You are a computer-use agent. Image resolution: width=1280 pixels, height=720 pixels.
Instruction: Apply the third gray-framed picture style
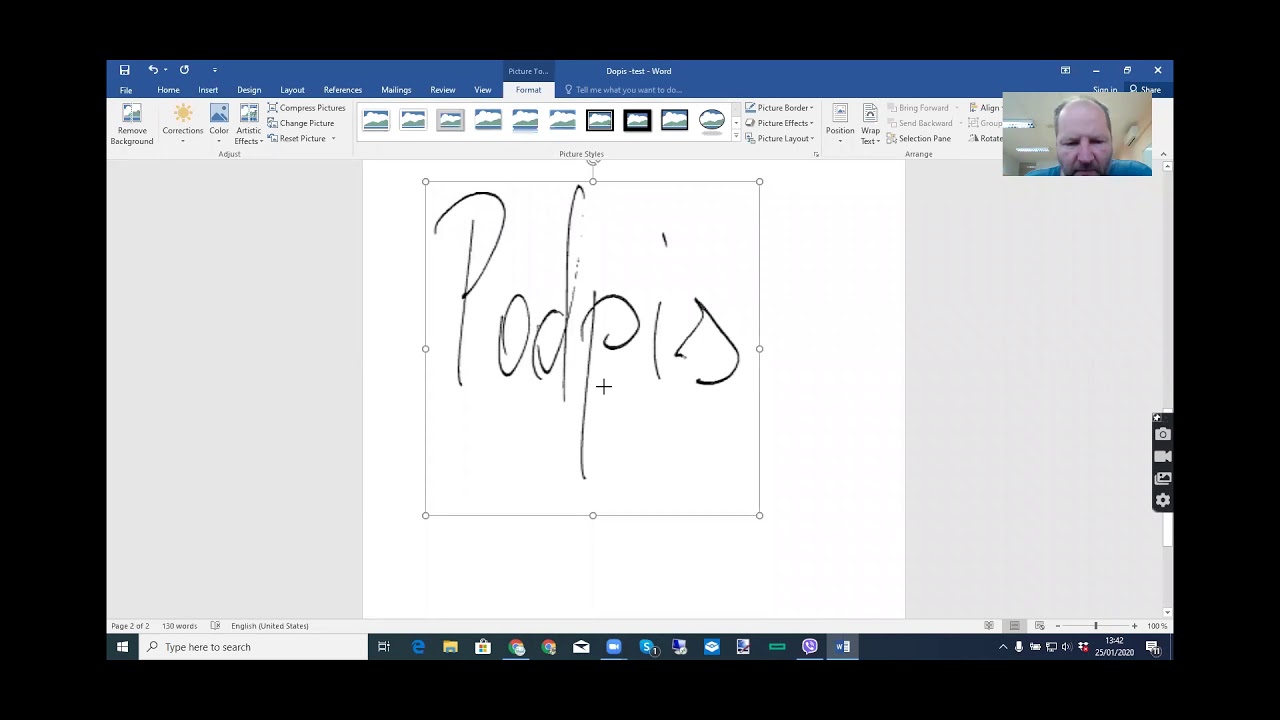point(450,121)
